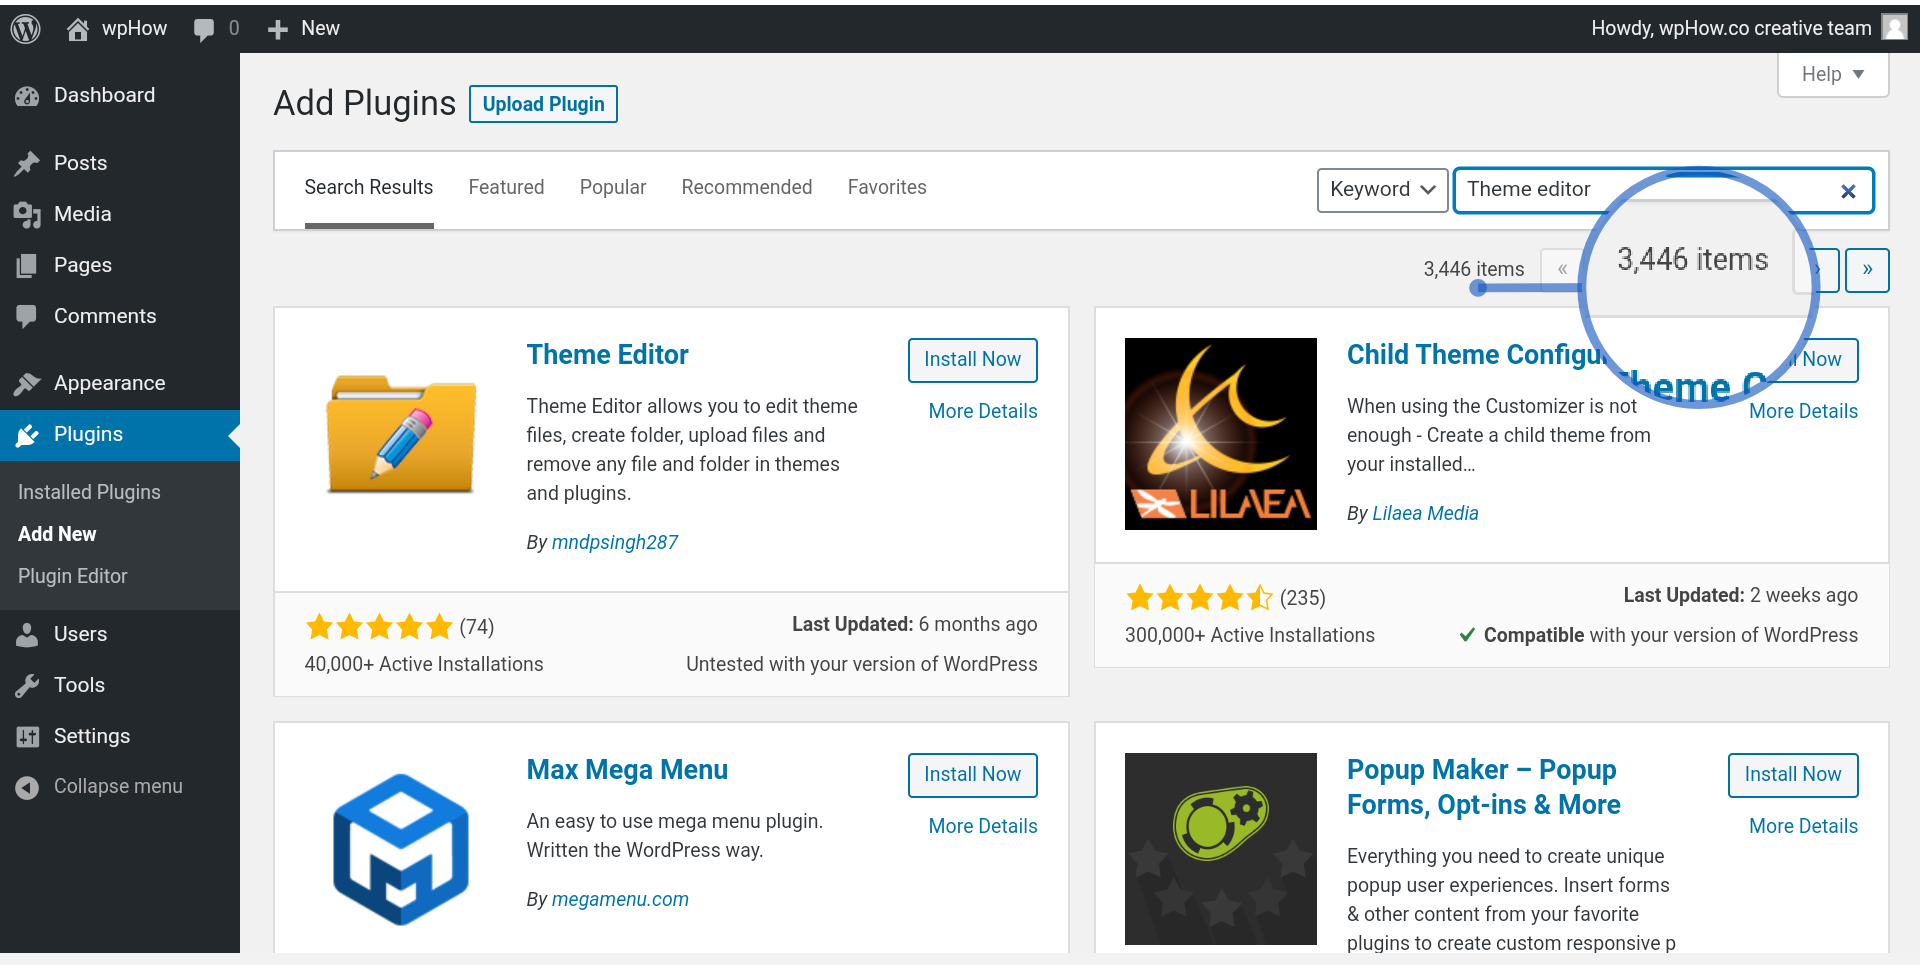Switch to the Popular tab
Screen dimensions: 1920x965
coord(613,188)
